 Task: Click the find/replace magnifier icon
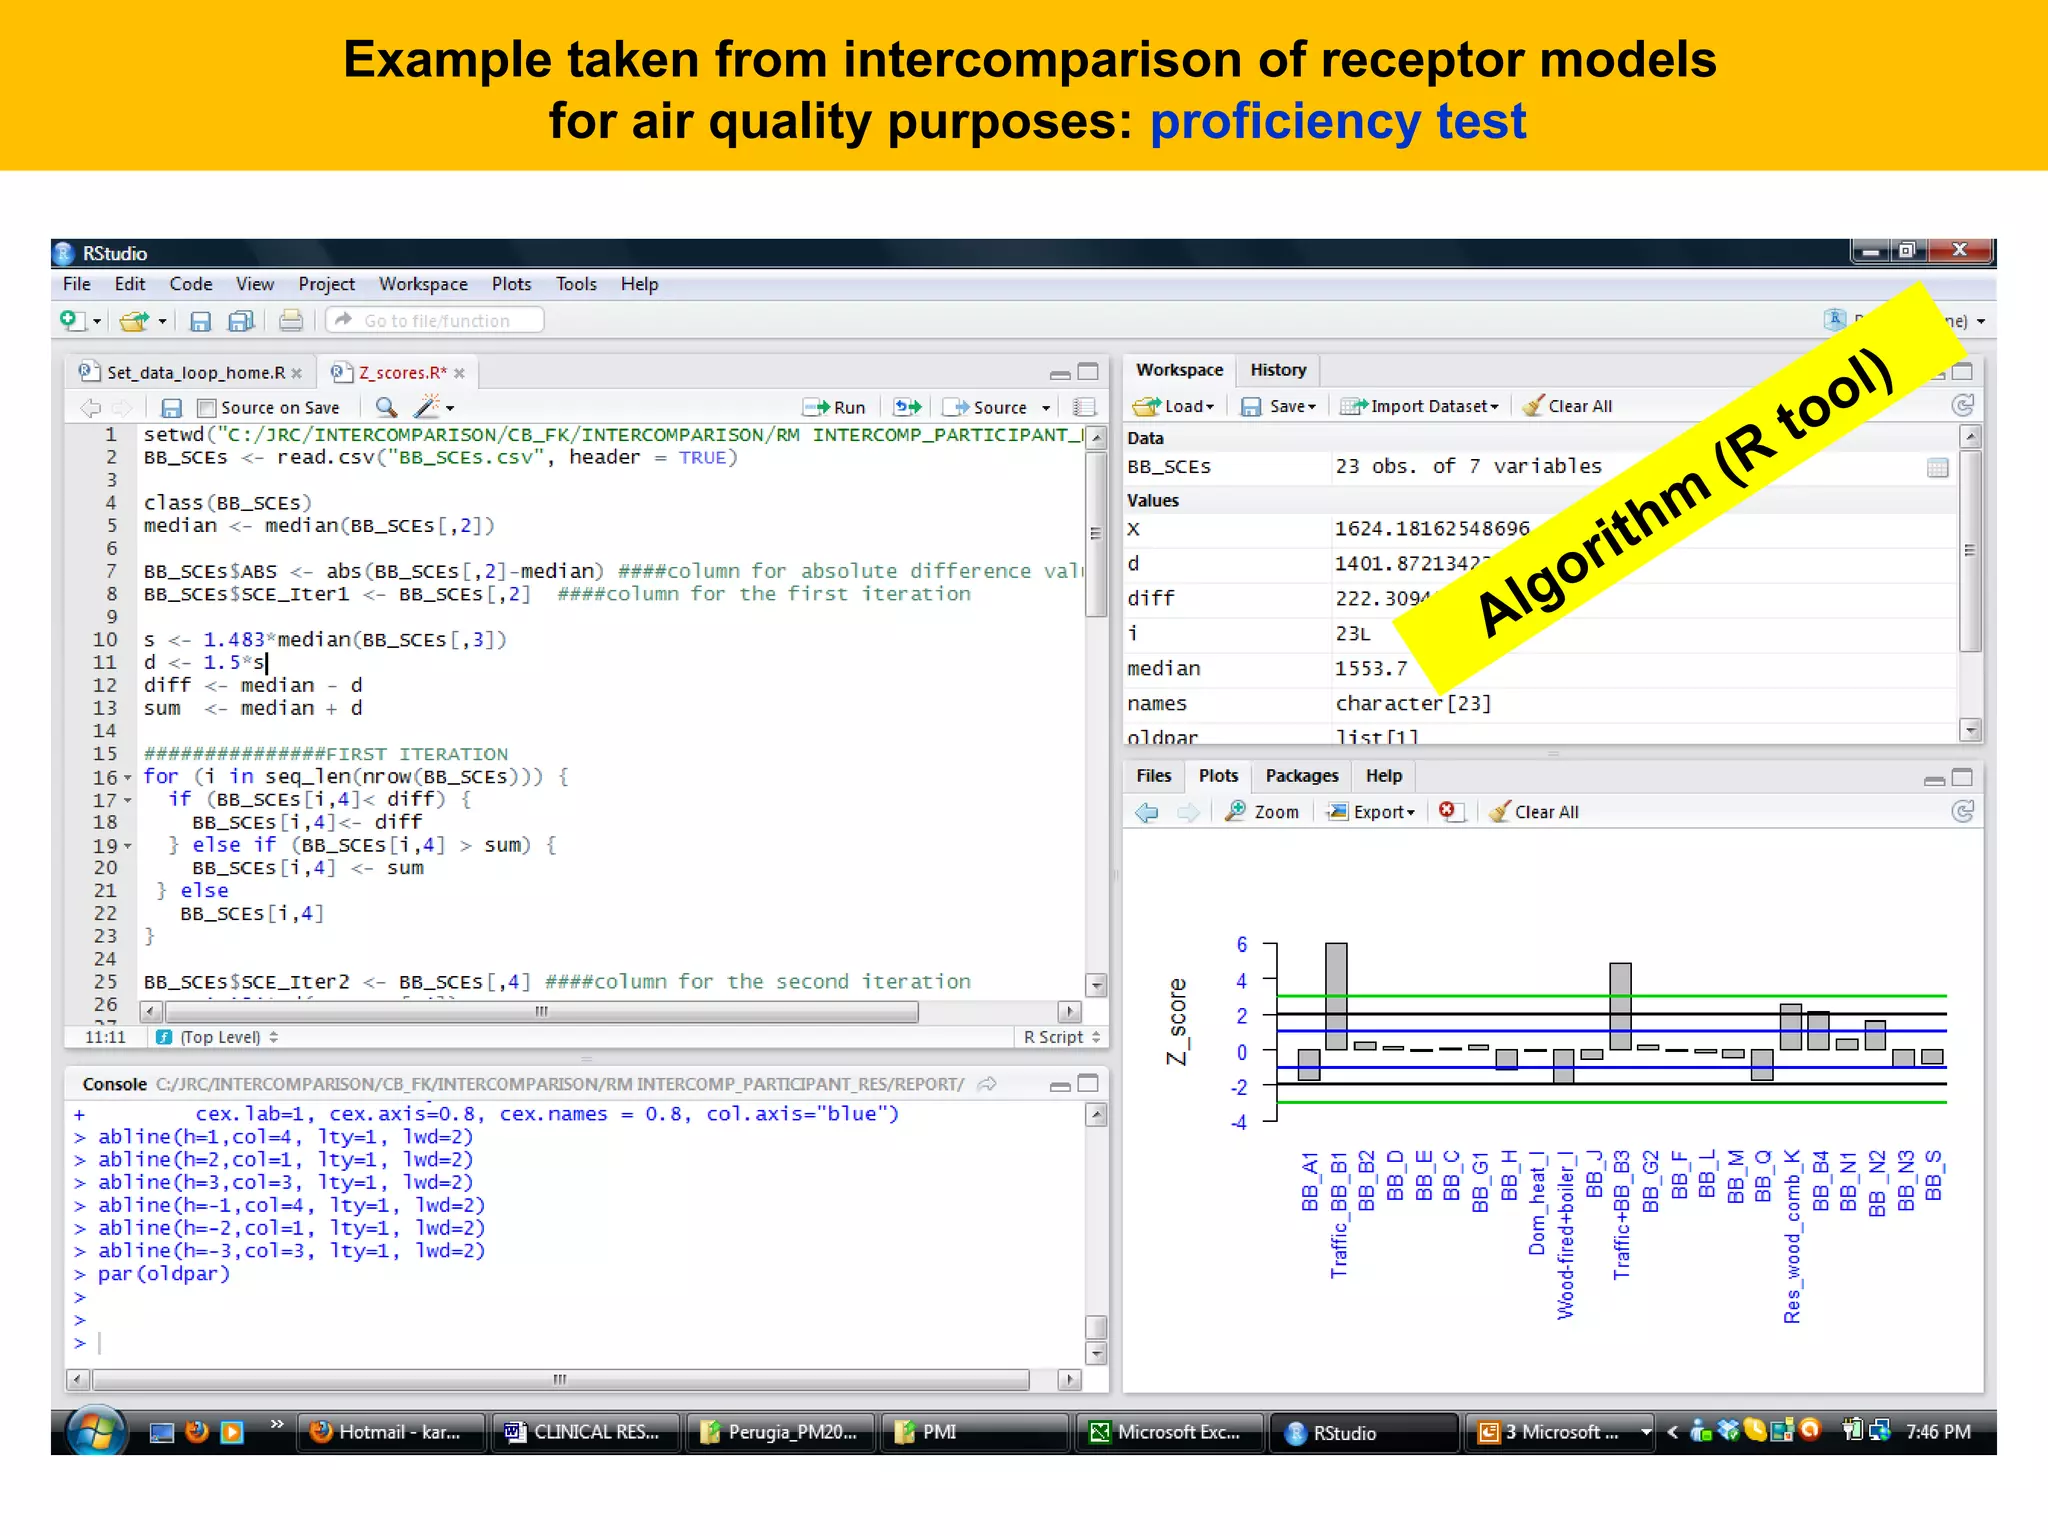coord(386,407)
